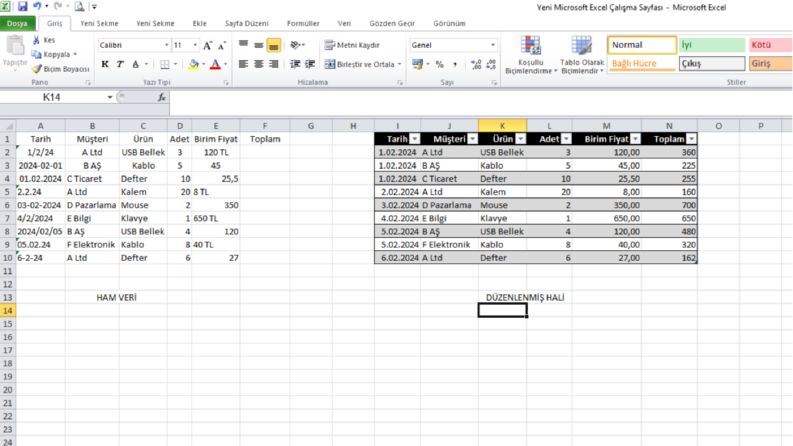Viewport: 793px width, 446px height.
Task: Select the row 14 header
Action: pos(8,310)
